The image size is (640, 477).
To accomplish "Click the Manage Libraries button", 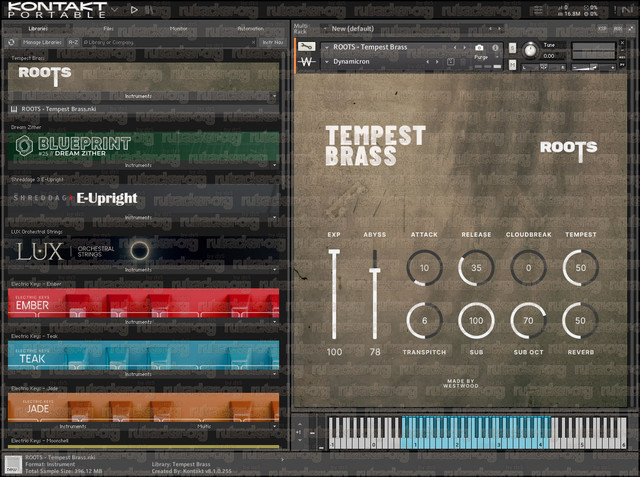I will coord(42,42).
